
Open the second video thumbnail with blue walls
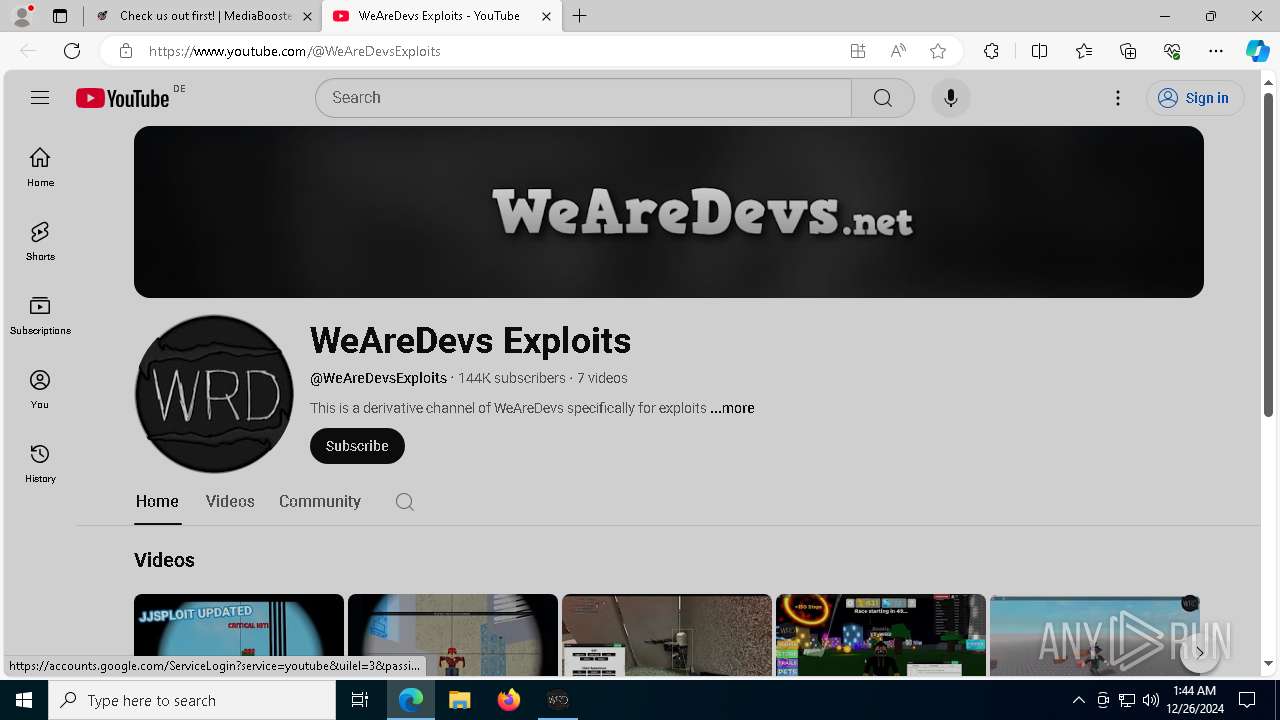coord(453,635)
